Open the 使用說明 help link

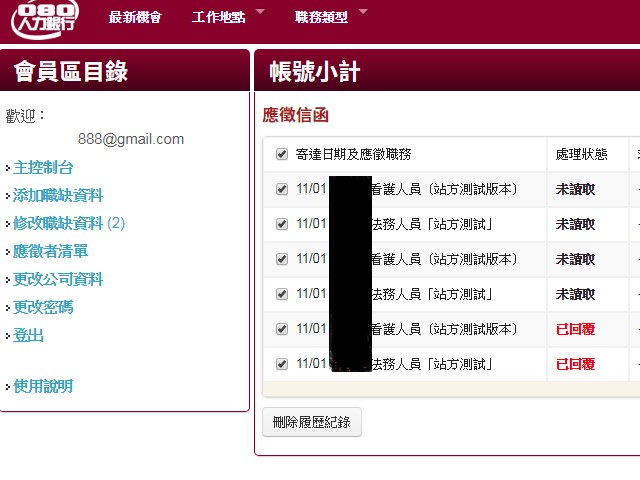coord(43,387)
